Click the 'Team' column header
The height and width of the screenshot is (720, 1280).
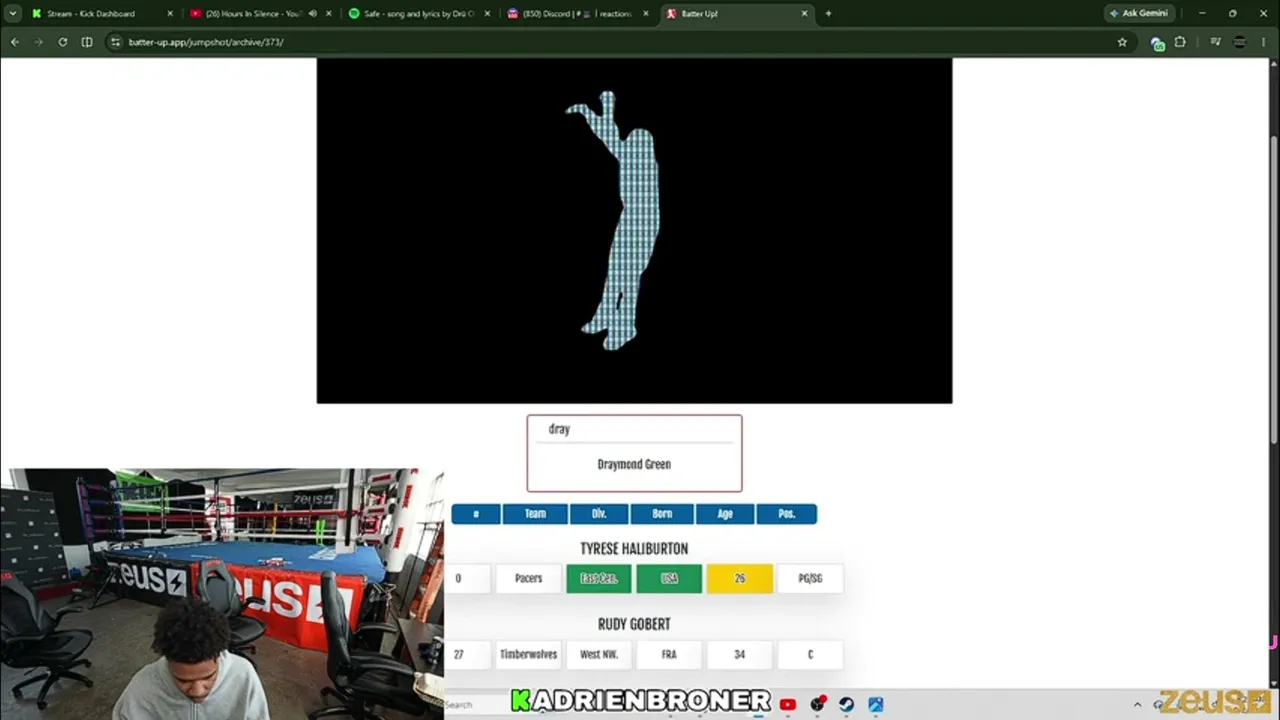[535, 514]
